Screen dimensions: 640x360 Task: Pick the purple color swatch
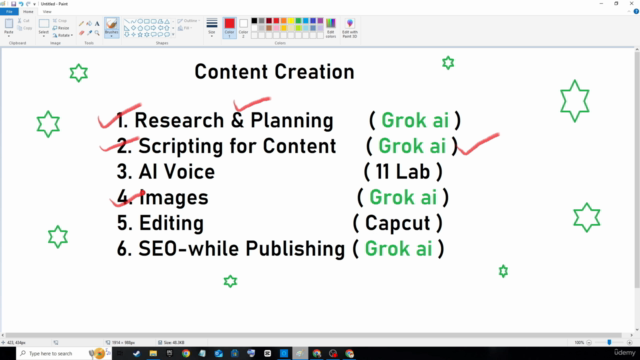[320, 21]
